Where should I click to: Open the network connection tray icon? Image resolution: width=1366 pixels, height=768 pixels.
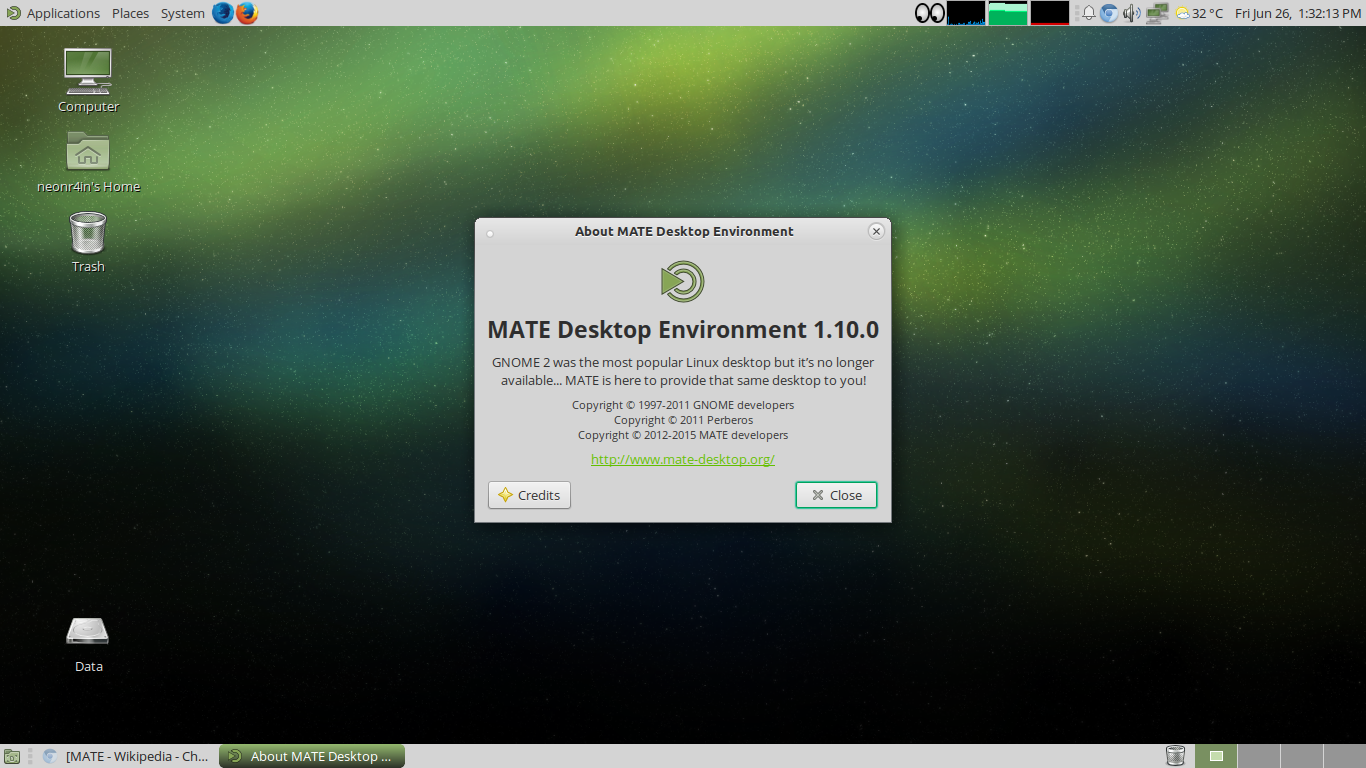coord(1157,13)
